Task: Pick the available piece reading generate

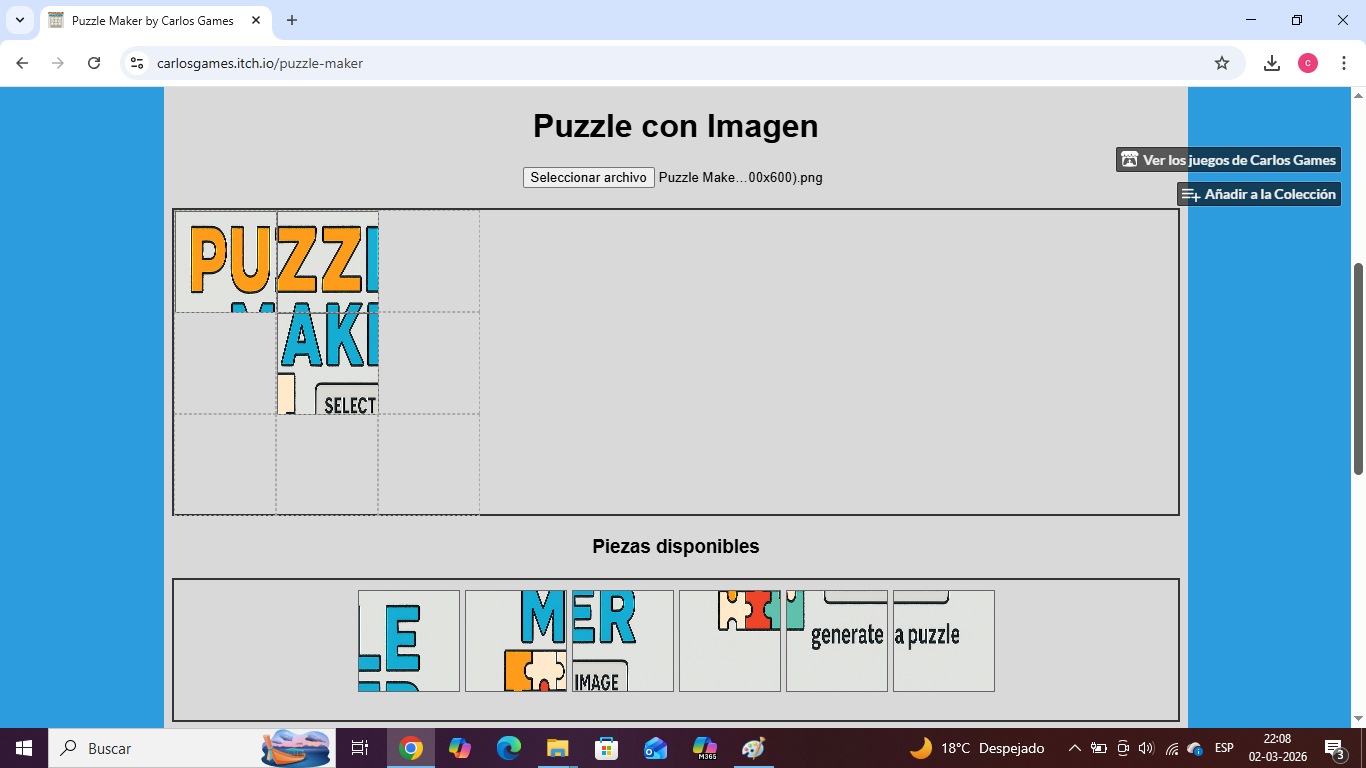Action: (837, 641)
